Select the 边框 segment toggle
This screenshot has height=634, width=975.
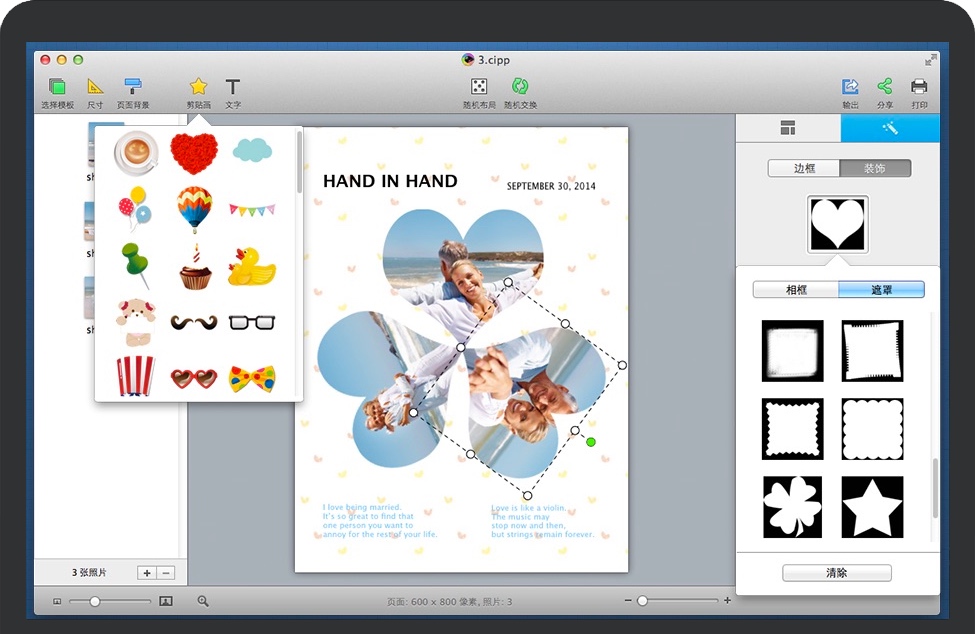pyautogui.click(x=804, y=168)
